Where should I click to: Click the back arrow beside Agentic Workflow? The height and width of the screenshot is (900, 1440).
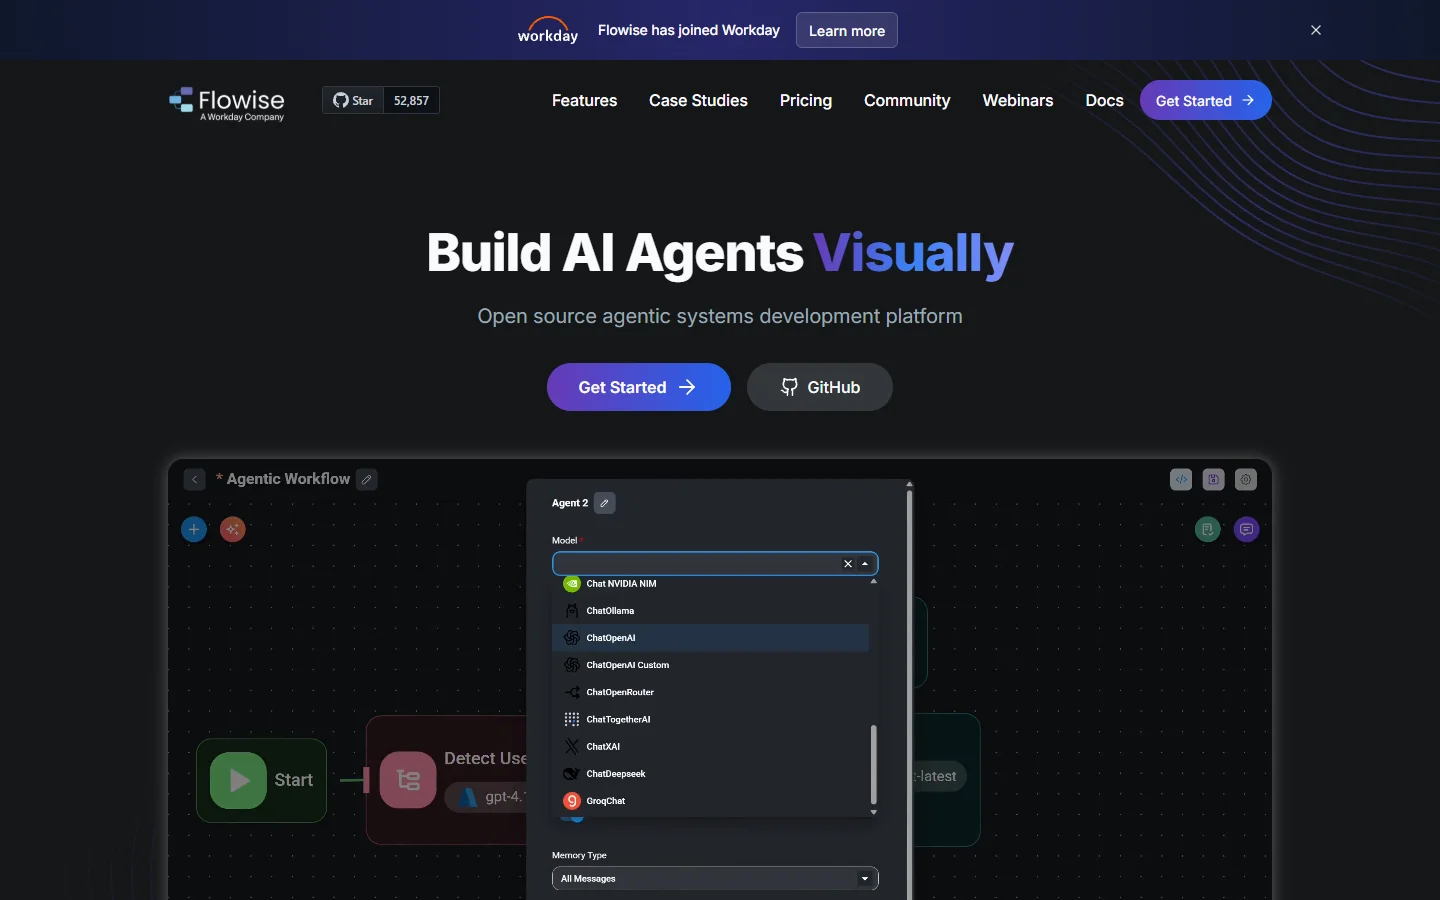[194, 480]
